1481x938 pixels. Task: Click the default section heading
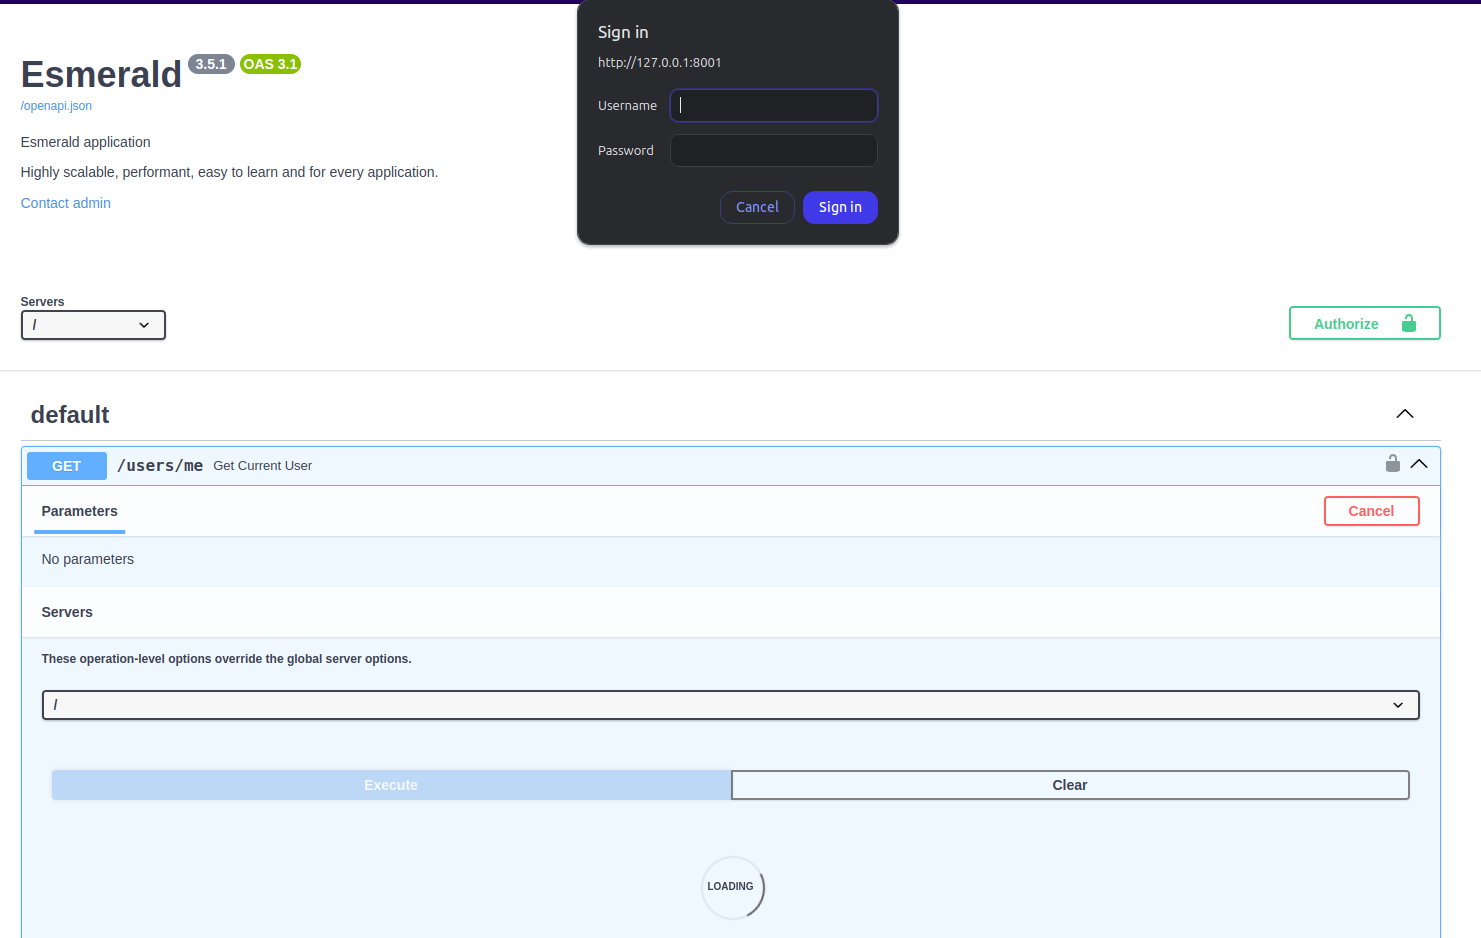(70, 415)
